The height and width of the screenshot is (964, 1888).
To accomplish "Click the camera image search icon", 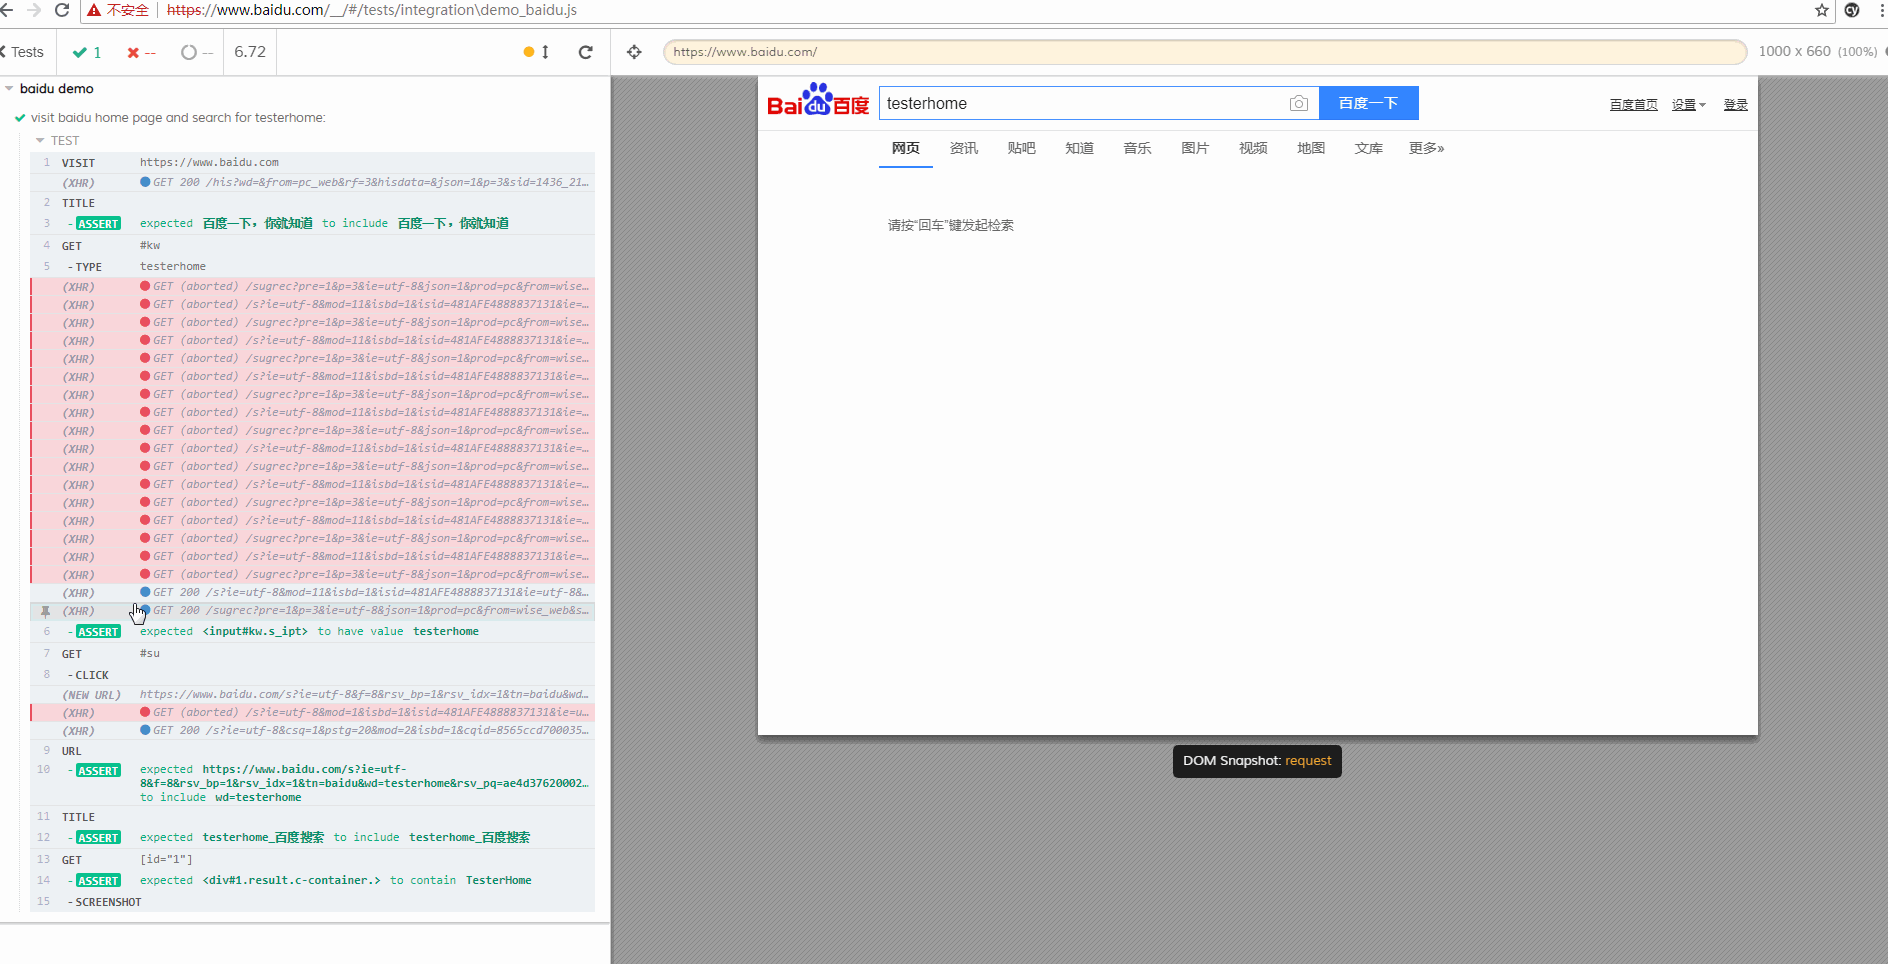I will pyautogui.click(x=1298, y=103).
